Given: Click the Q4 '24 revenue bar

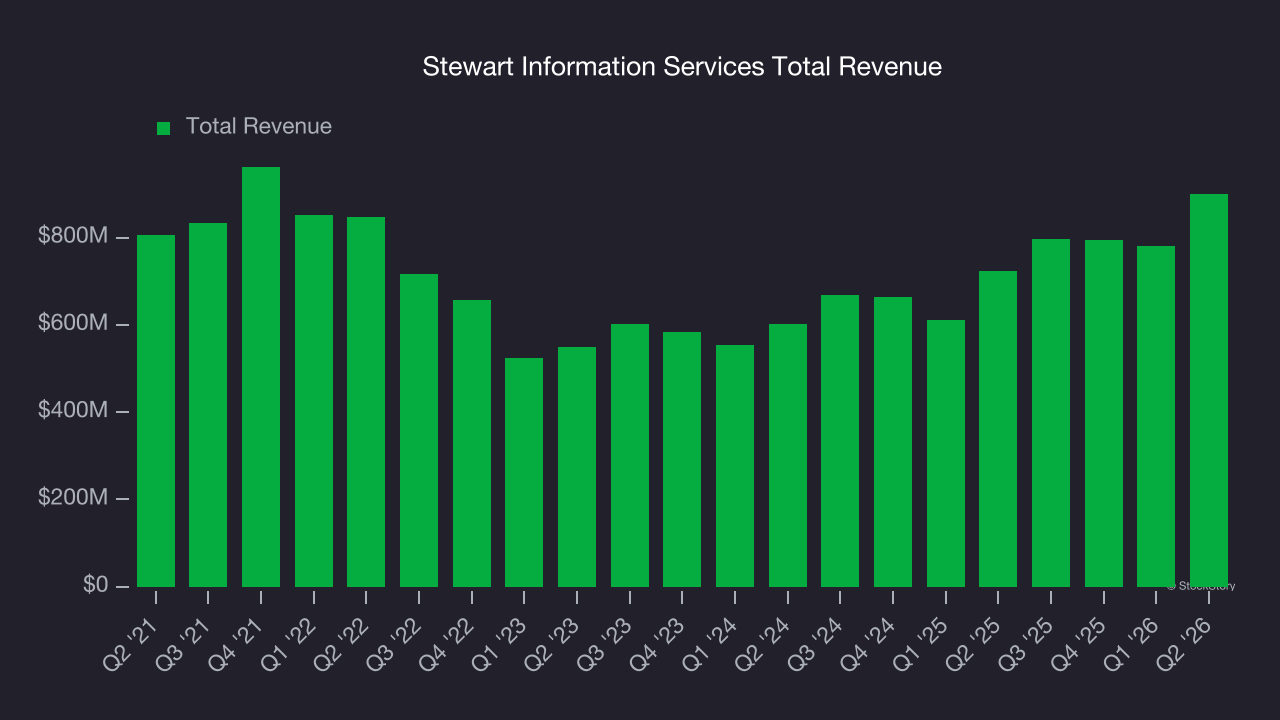Looking at the screenshot, I should (x=893, y=442).
